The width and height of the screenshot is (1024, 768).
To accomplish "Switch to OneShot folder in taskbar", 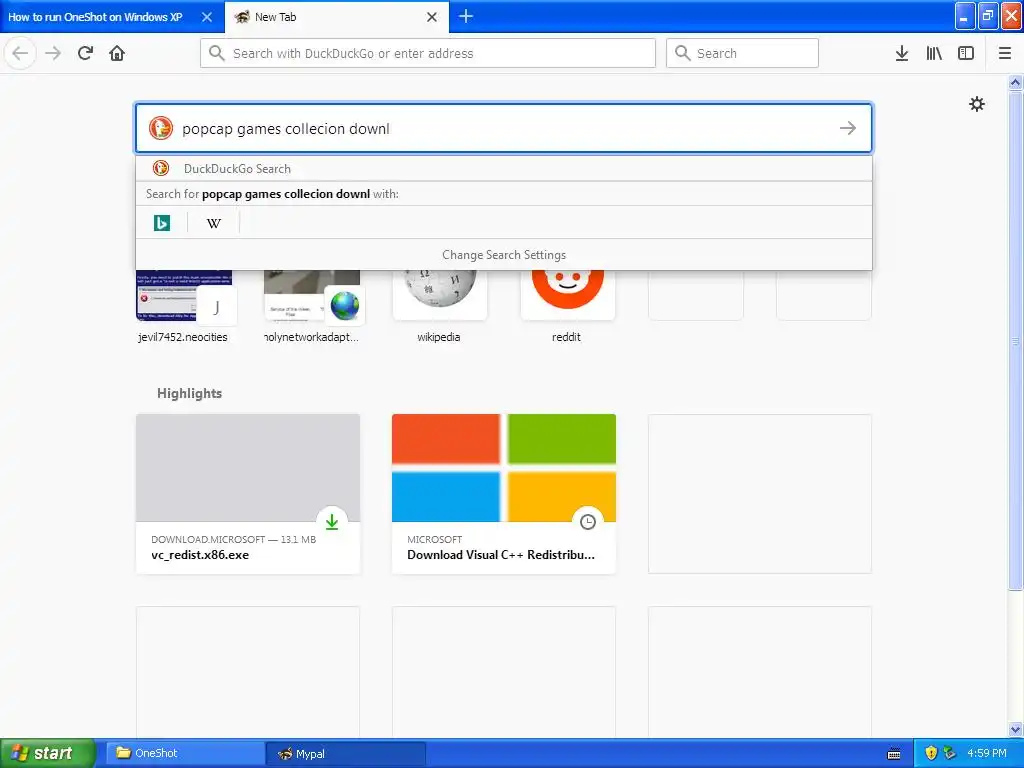I will (184, 753).
